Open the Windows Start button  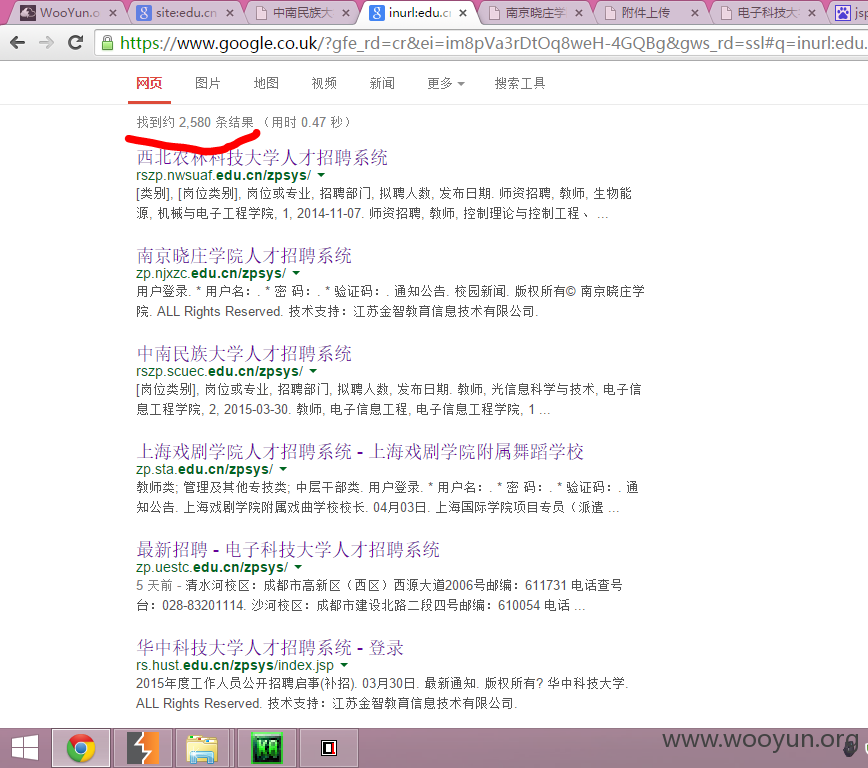[x=25, y=748]
